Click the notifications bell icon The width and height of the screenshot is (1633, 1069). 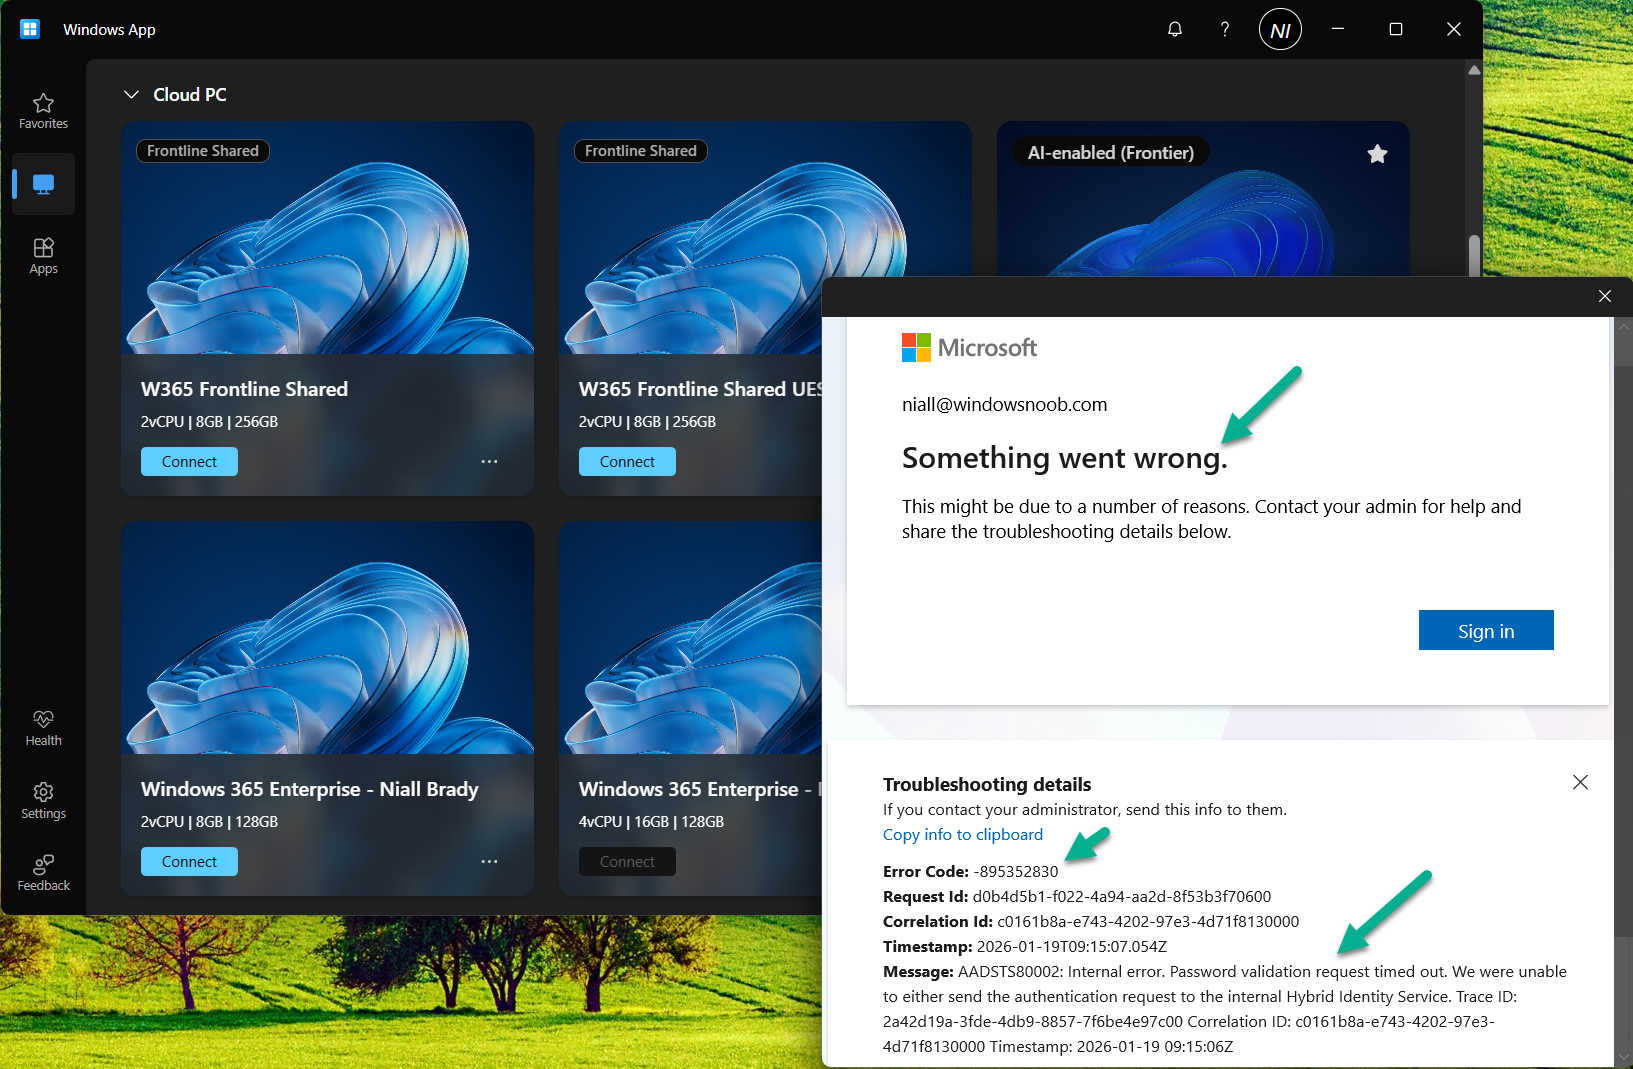click(x=1175, y=29)
